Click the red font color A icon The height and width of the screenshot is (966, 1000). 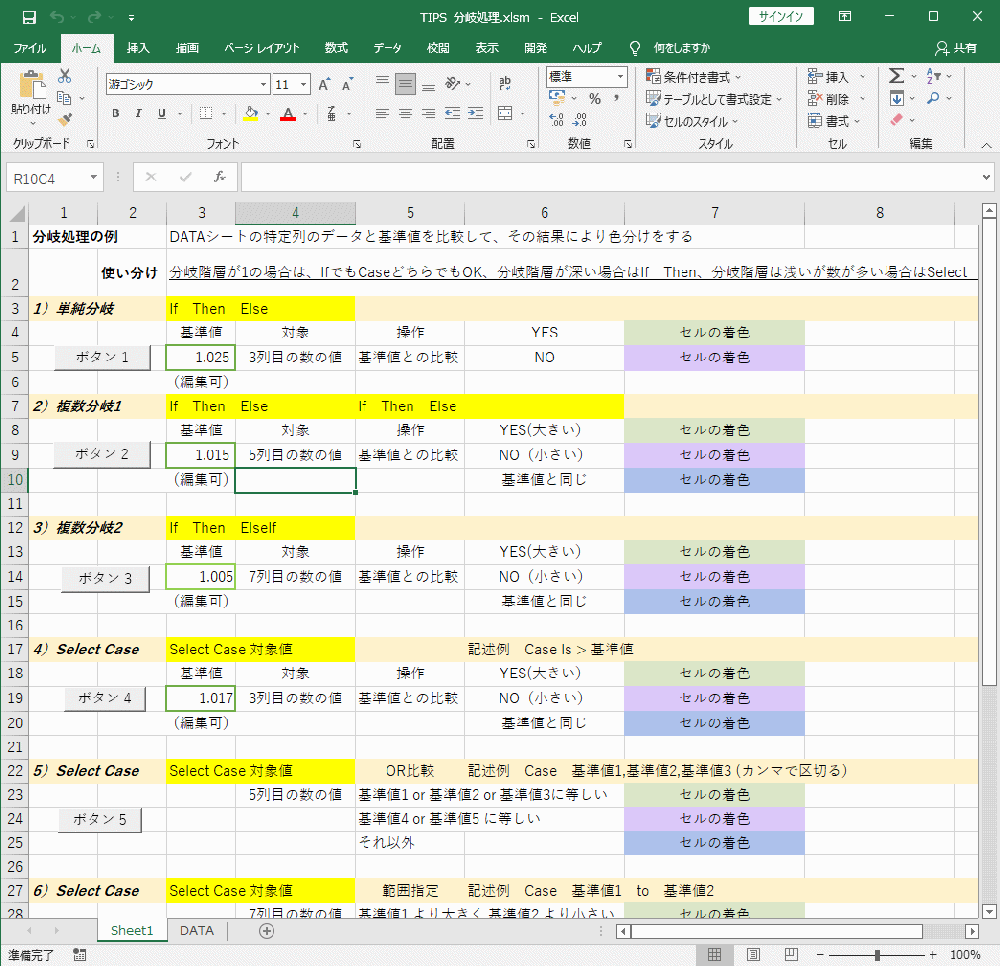[x=288, y=113]
